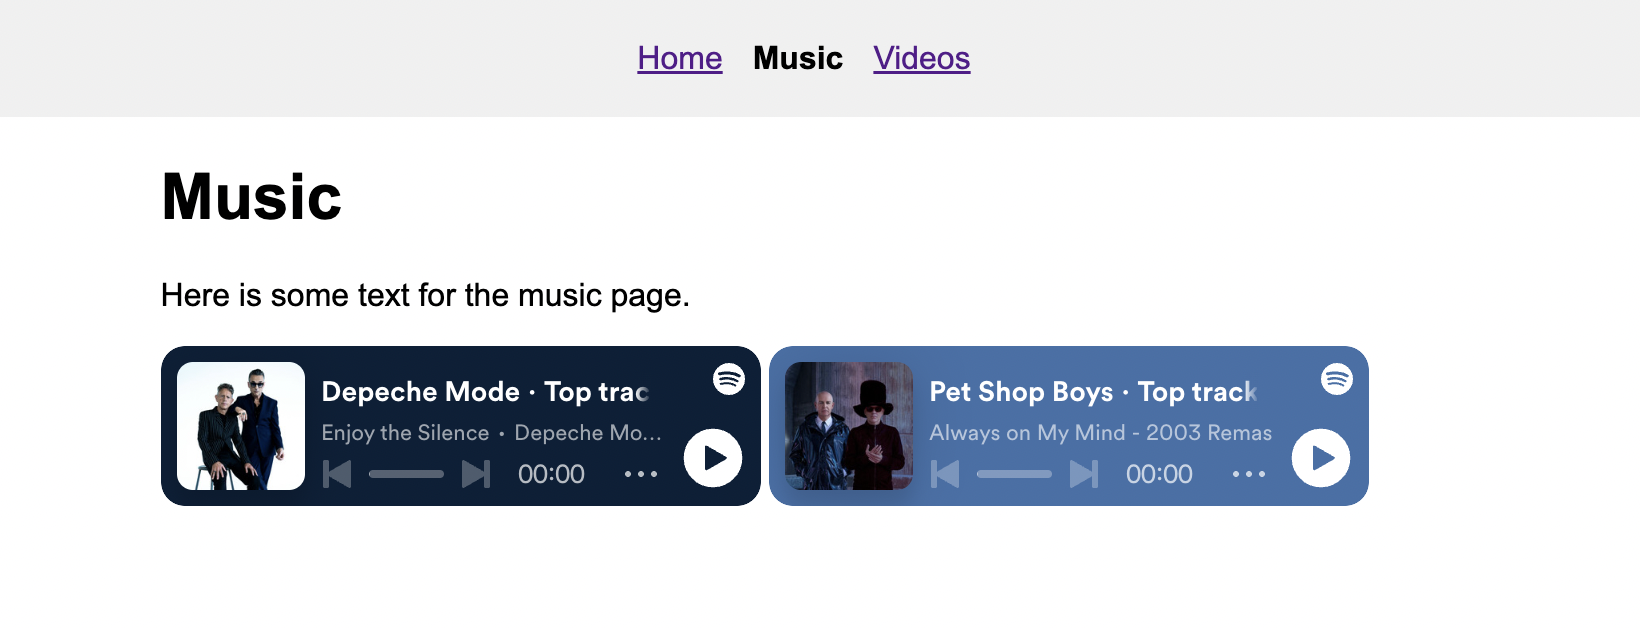Play the Depeche Mode top track

click(713, 458)
